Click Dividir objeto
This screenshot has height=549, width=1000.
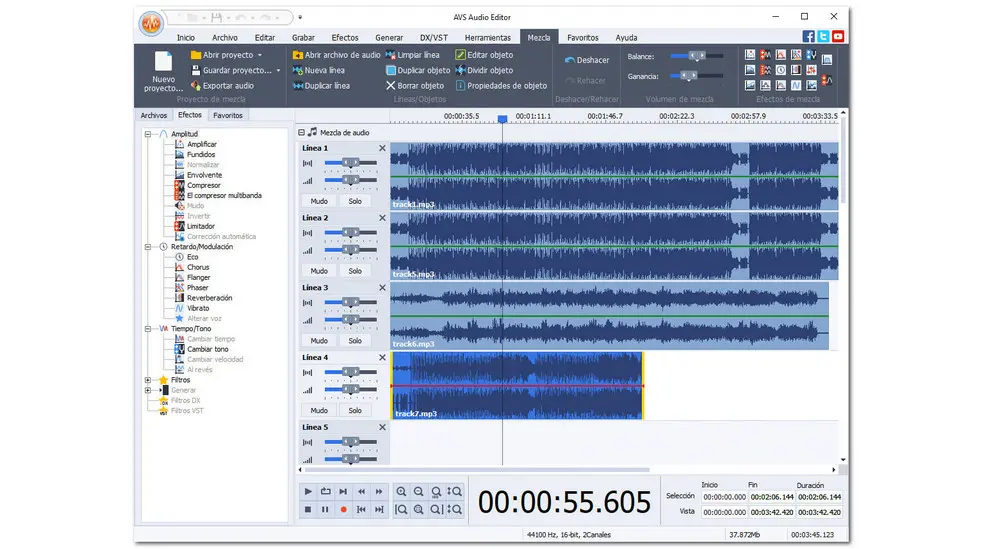[484, 70]
